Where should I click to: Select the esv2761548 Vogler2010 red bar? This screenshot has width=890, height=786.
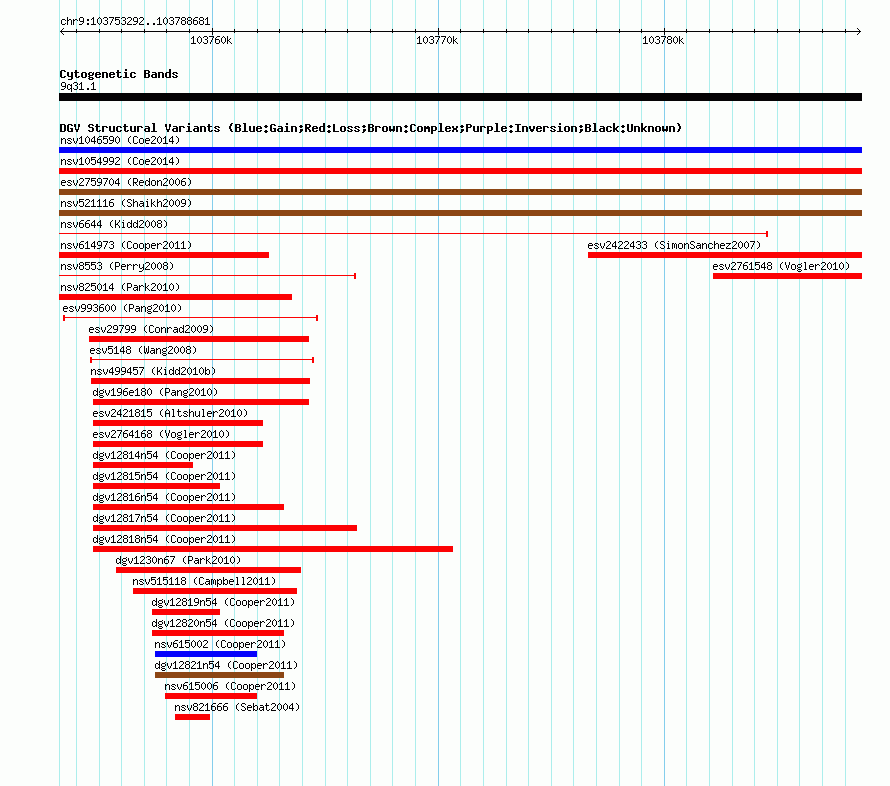[787, 276]
